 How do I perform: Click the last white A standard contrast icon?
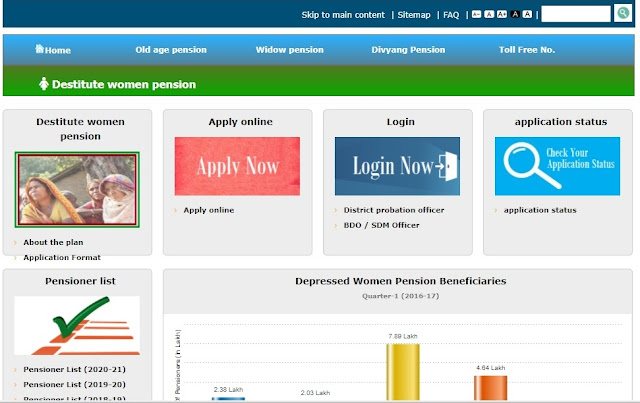click(x=527, y=14)
